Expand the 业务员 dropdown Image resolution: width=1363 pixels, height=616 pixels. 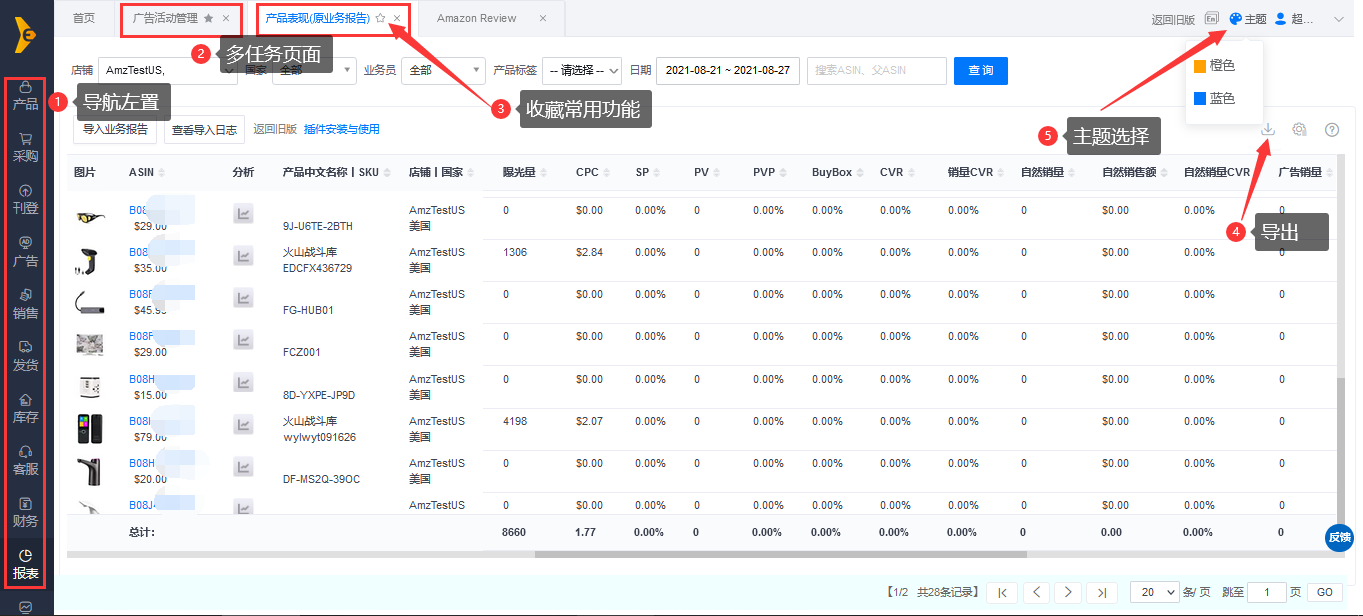442,70
